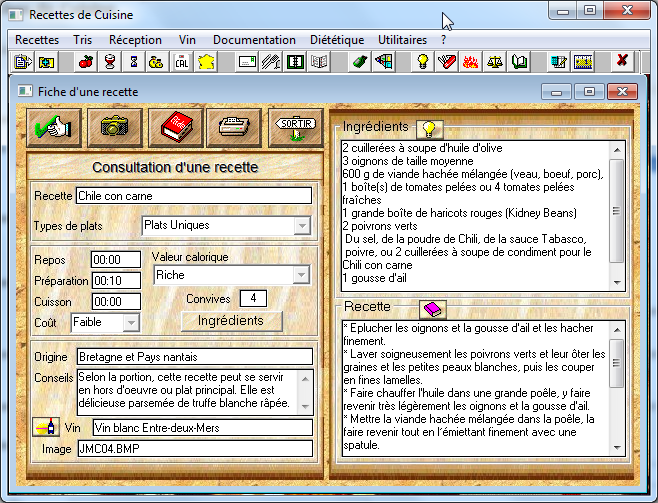The width and height of the screenshot is (658, 503).
Task: Click the Recette text scrollbar thumb
Action: 616,363
